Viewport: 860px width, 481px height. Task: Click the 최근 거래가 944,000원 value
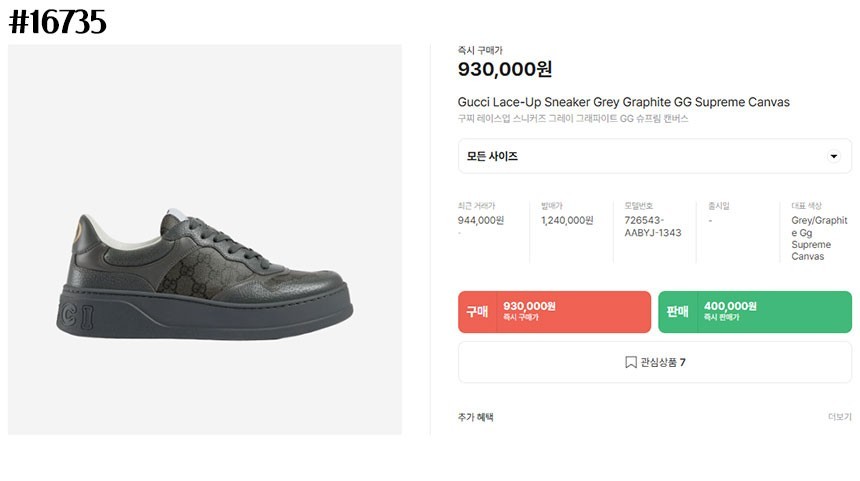click(x=481, y=221)
